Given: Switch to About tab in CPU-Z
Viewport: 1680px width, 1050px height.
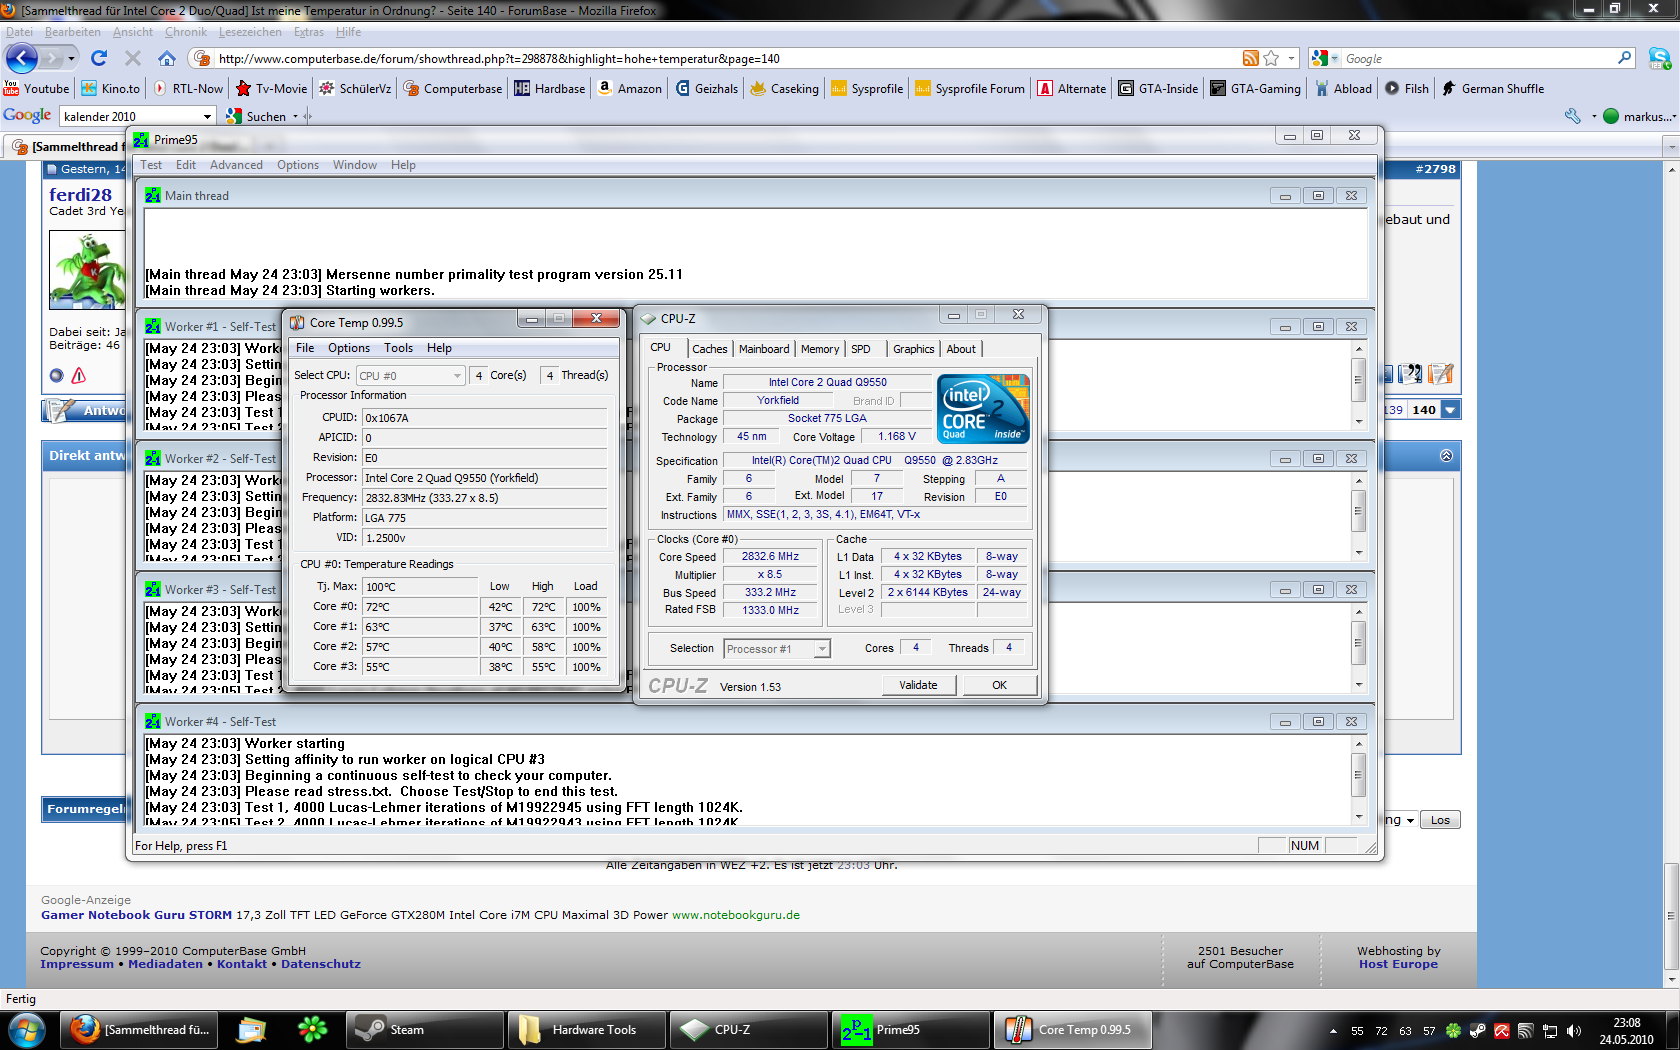Looking at the screenshot, I should tap(961, 349).
